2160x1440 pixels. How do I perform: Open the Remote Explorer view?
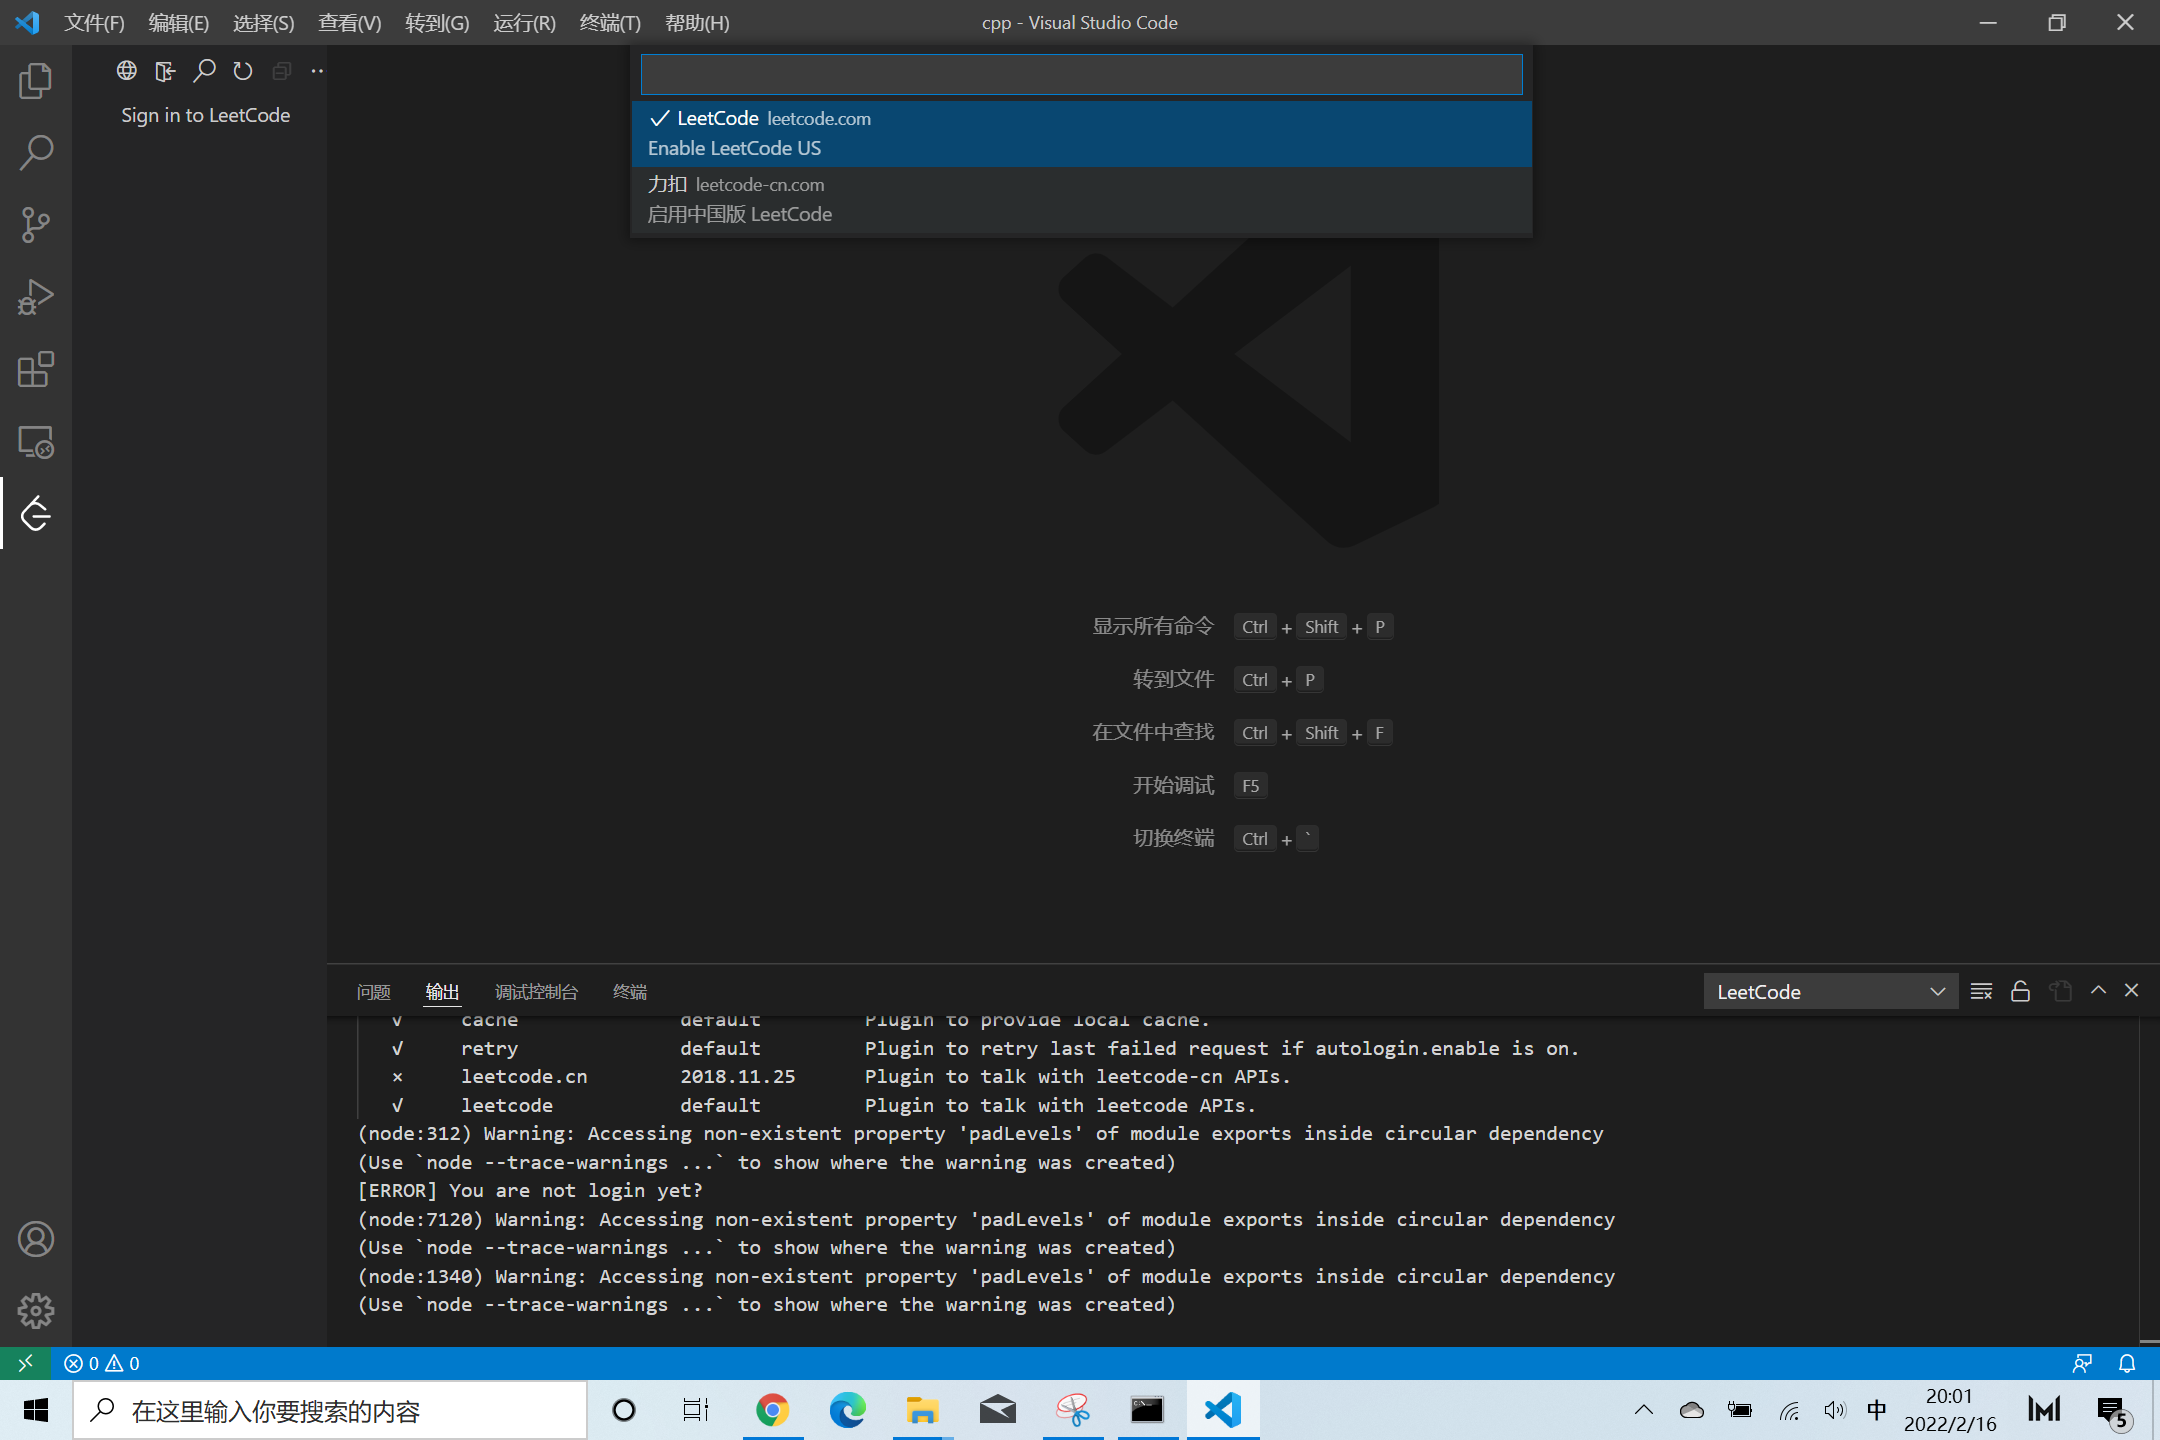click(x=36, y=441)
